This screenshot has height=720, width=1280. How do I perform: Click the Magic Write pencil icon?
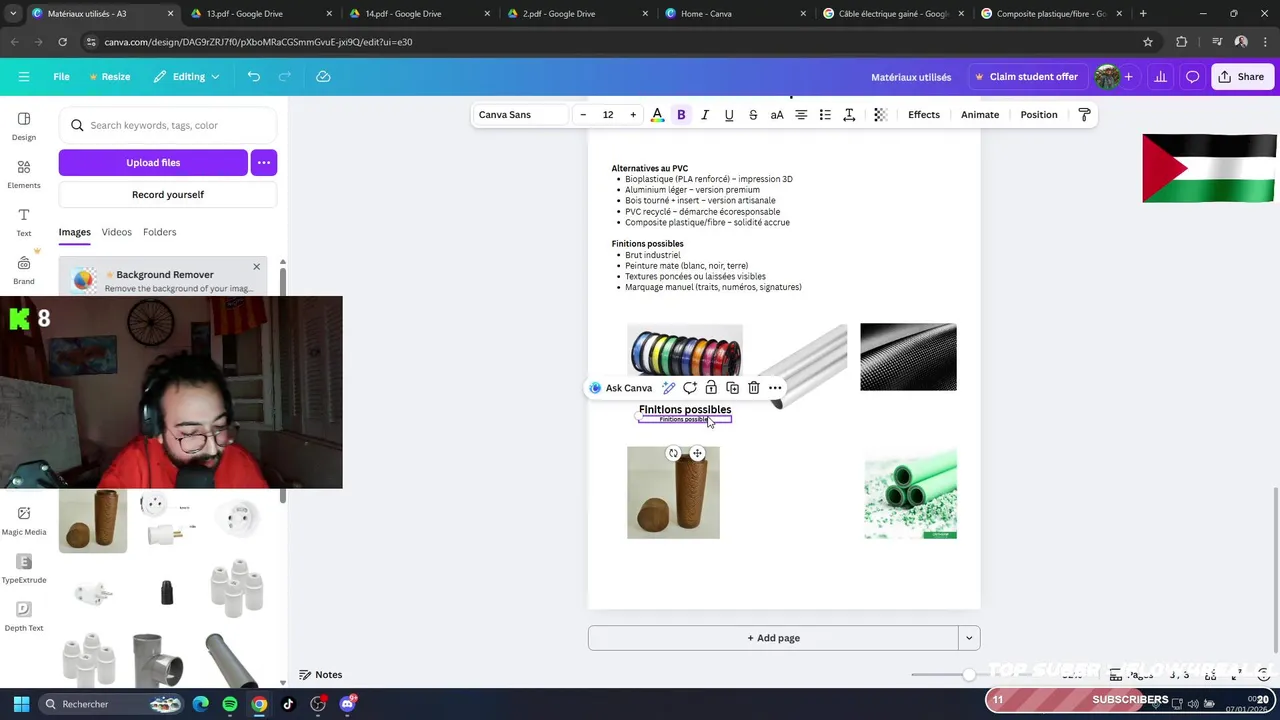[668, 388]
